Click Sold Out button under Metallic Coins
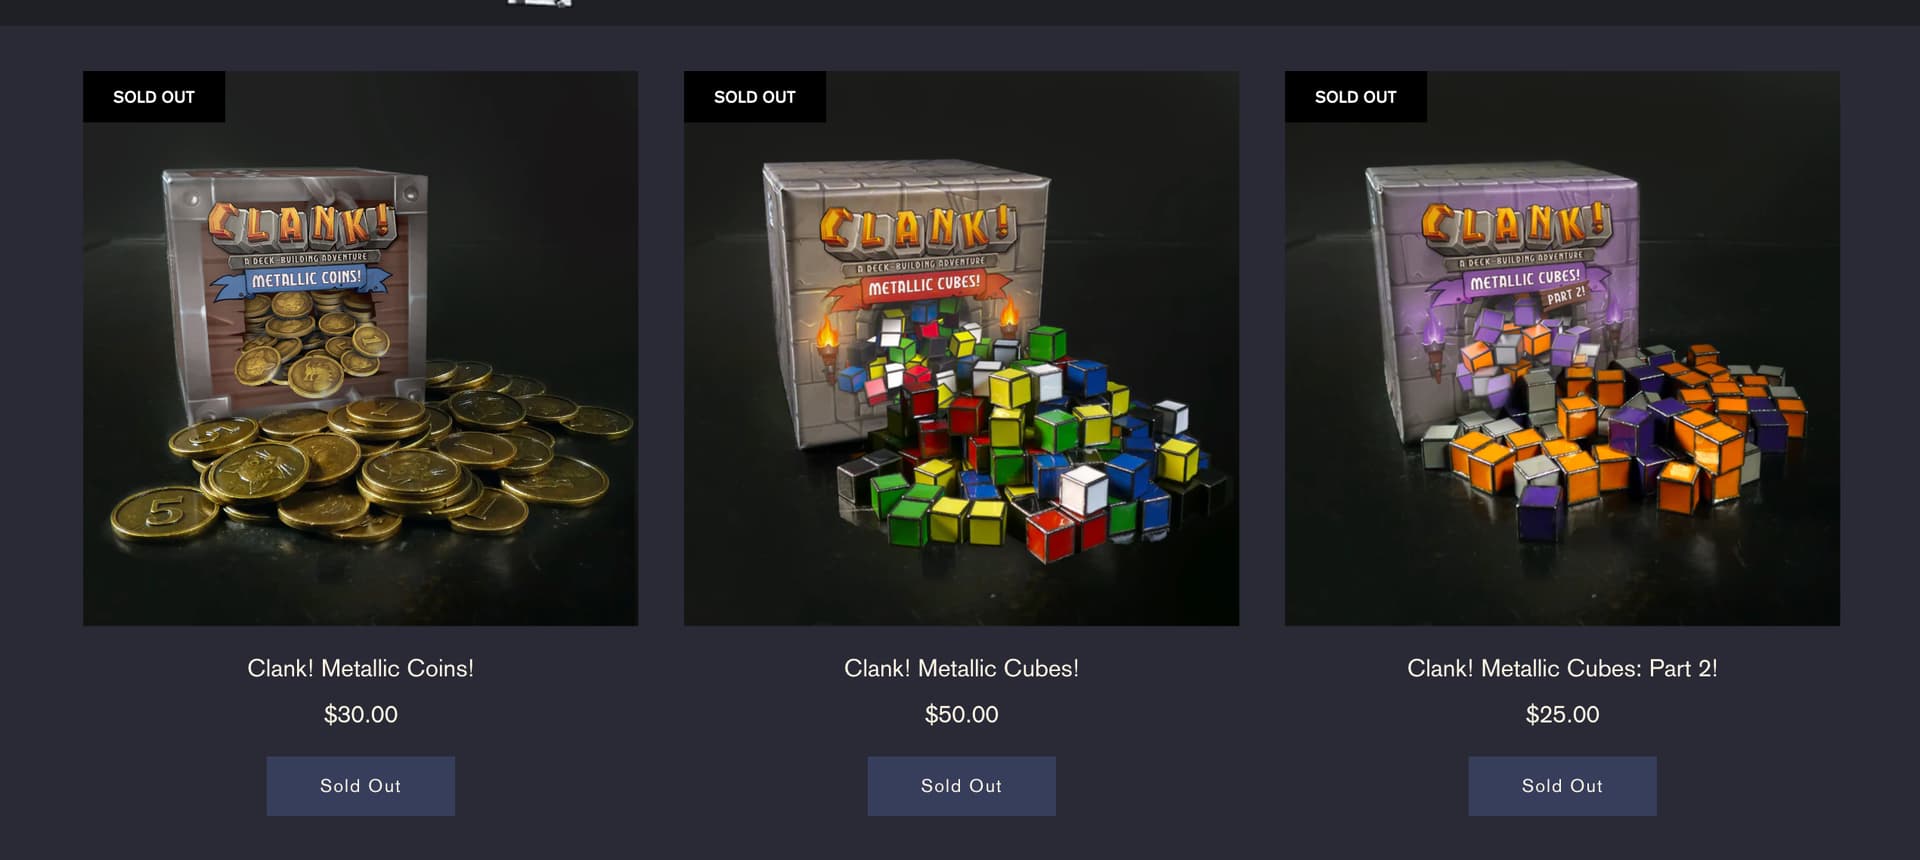Image resolution: width=1920 pixels, height=860 pixels. (360, 786)
